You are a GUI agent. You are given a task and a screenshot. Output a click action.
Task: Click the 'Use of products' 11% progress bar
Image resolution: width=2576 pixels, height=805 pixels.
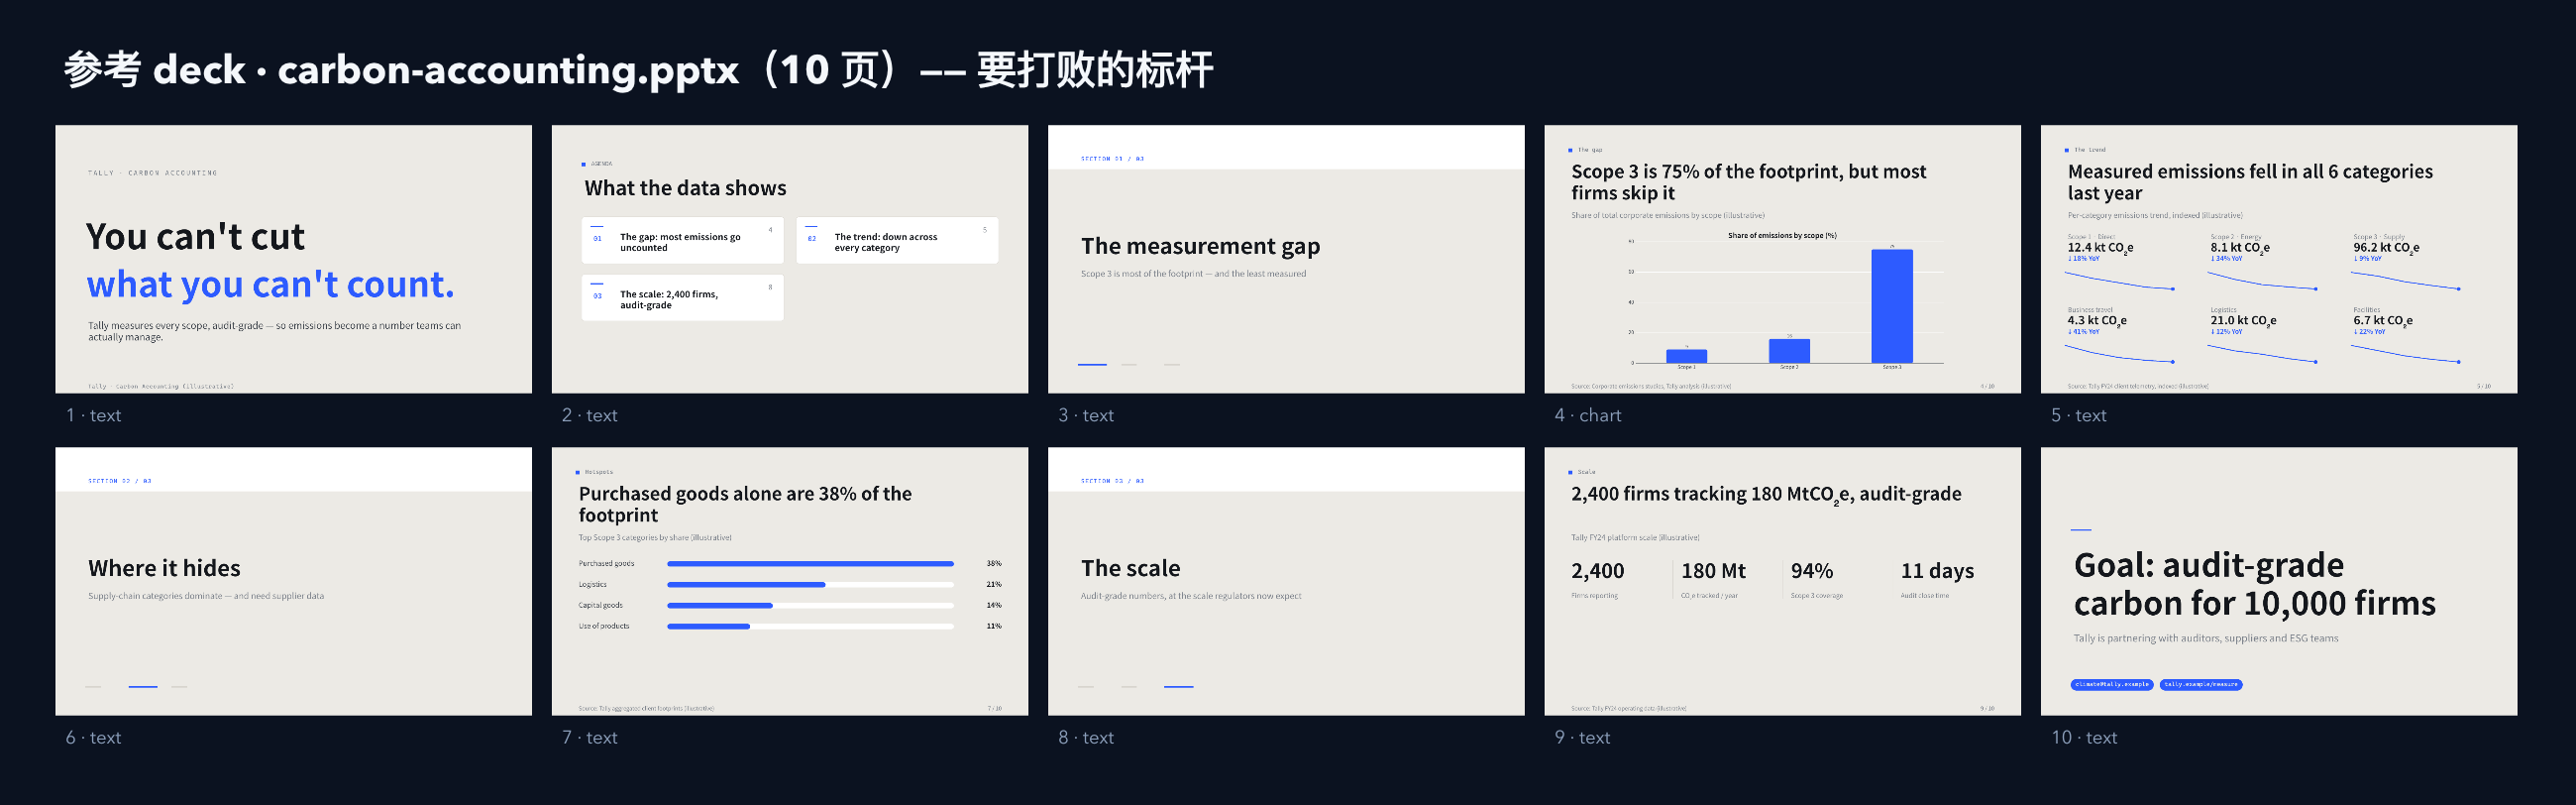tap(810, 627)
